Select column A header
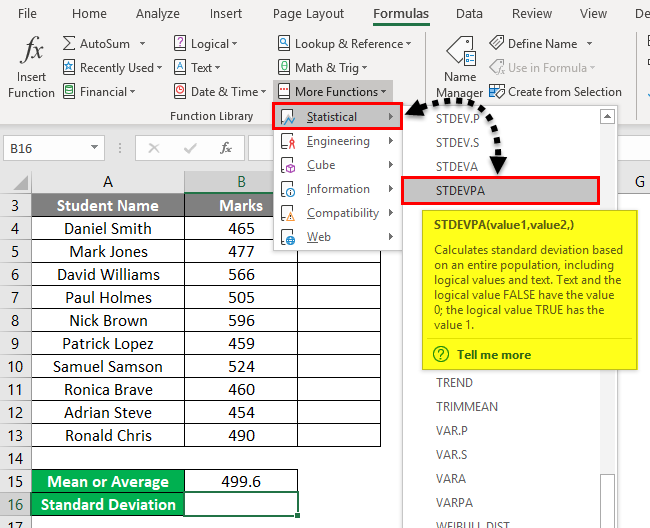This screenshot has width=650, height=528. point(107,181)
